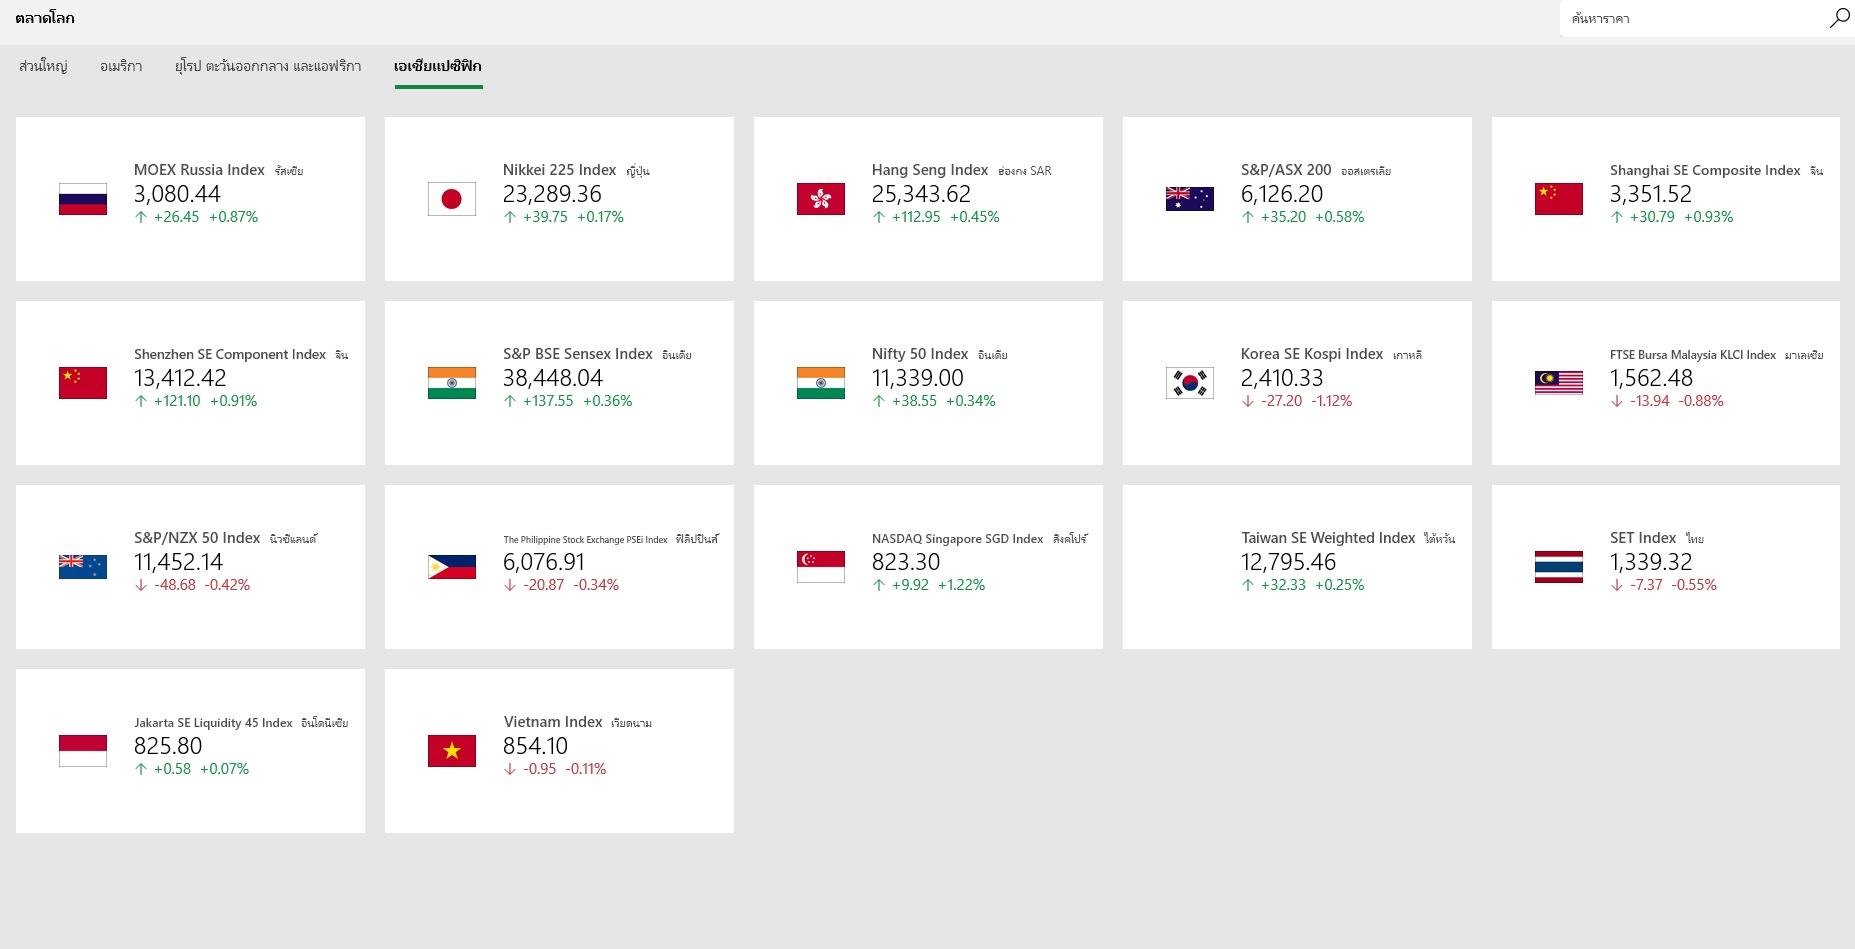Open the ยุโรป ตะวันออกกลาง และแอฟริกา tab
The width and height of the screenshot is (1855, 949).
pyautogui.click(x=268, y=66)
